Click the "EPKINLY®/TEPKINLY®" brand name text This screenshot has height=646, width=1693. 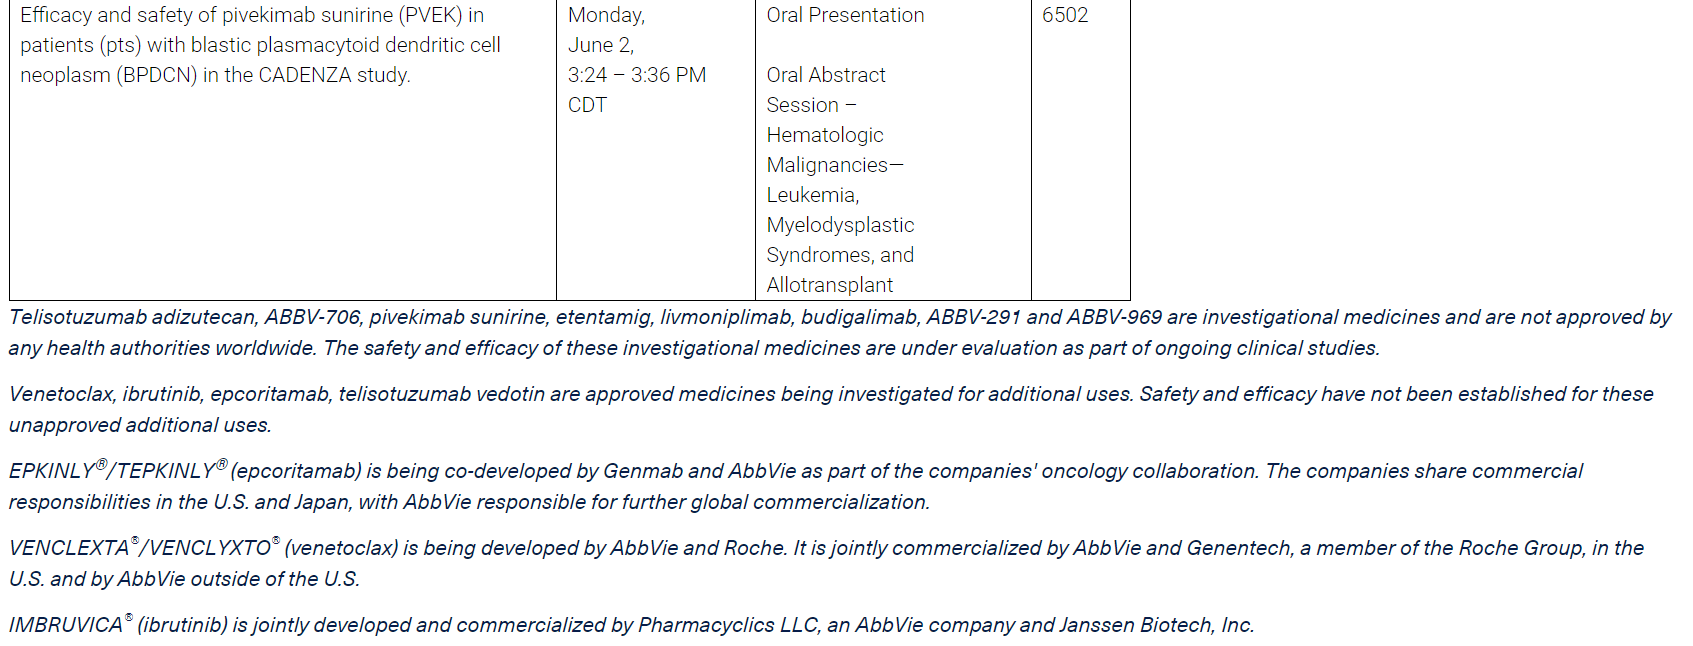(x=118, y=469)
